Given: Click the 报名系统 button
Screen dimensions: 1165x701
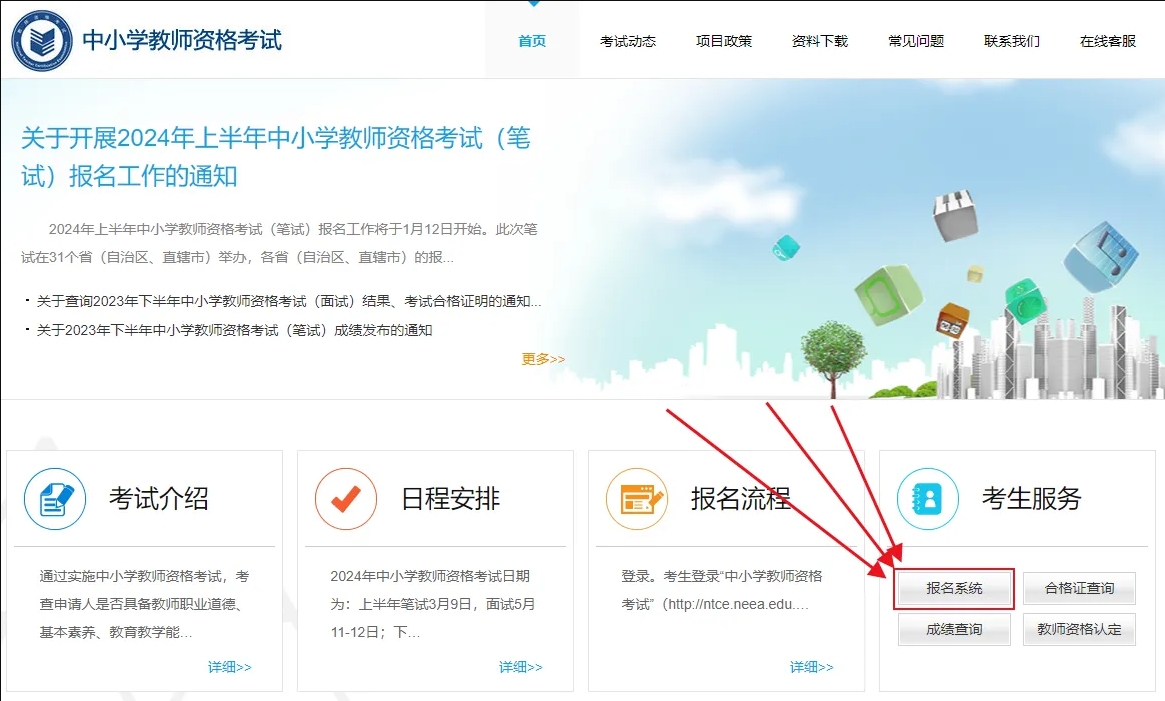Looking at the screenshot, I should click(955, 589).
